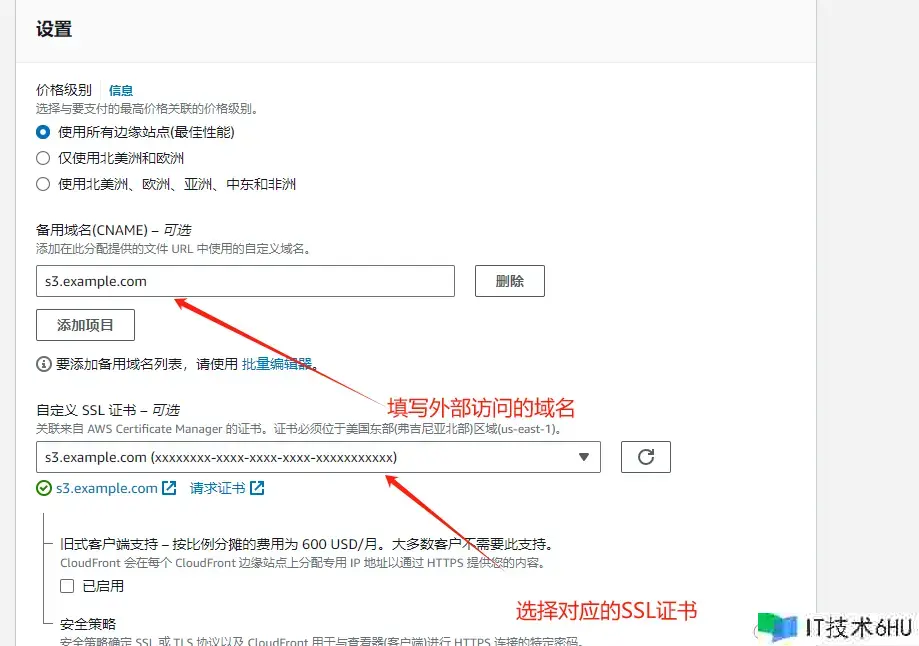Click the refresh certificates icon button
Screen dimensions: 919x646
(646, 457)
